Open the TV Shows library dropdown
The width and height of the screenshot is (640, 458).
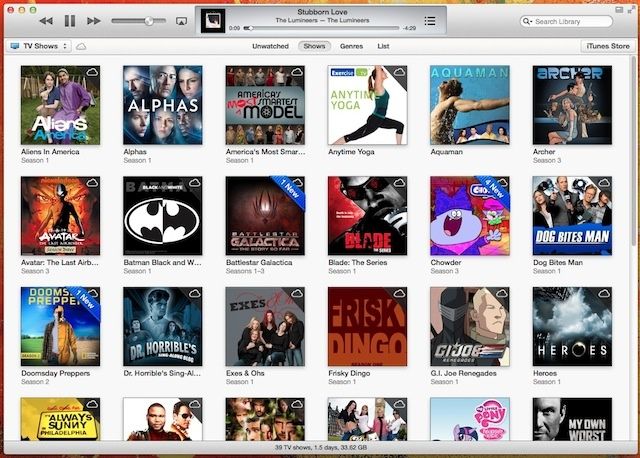(x=39, y=46)
